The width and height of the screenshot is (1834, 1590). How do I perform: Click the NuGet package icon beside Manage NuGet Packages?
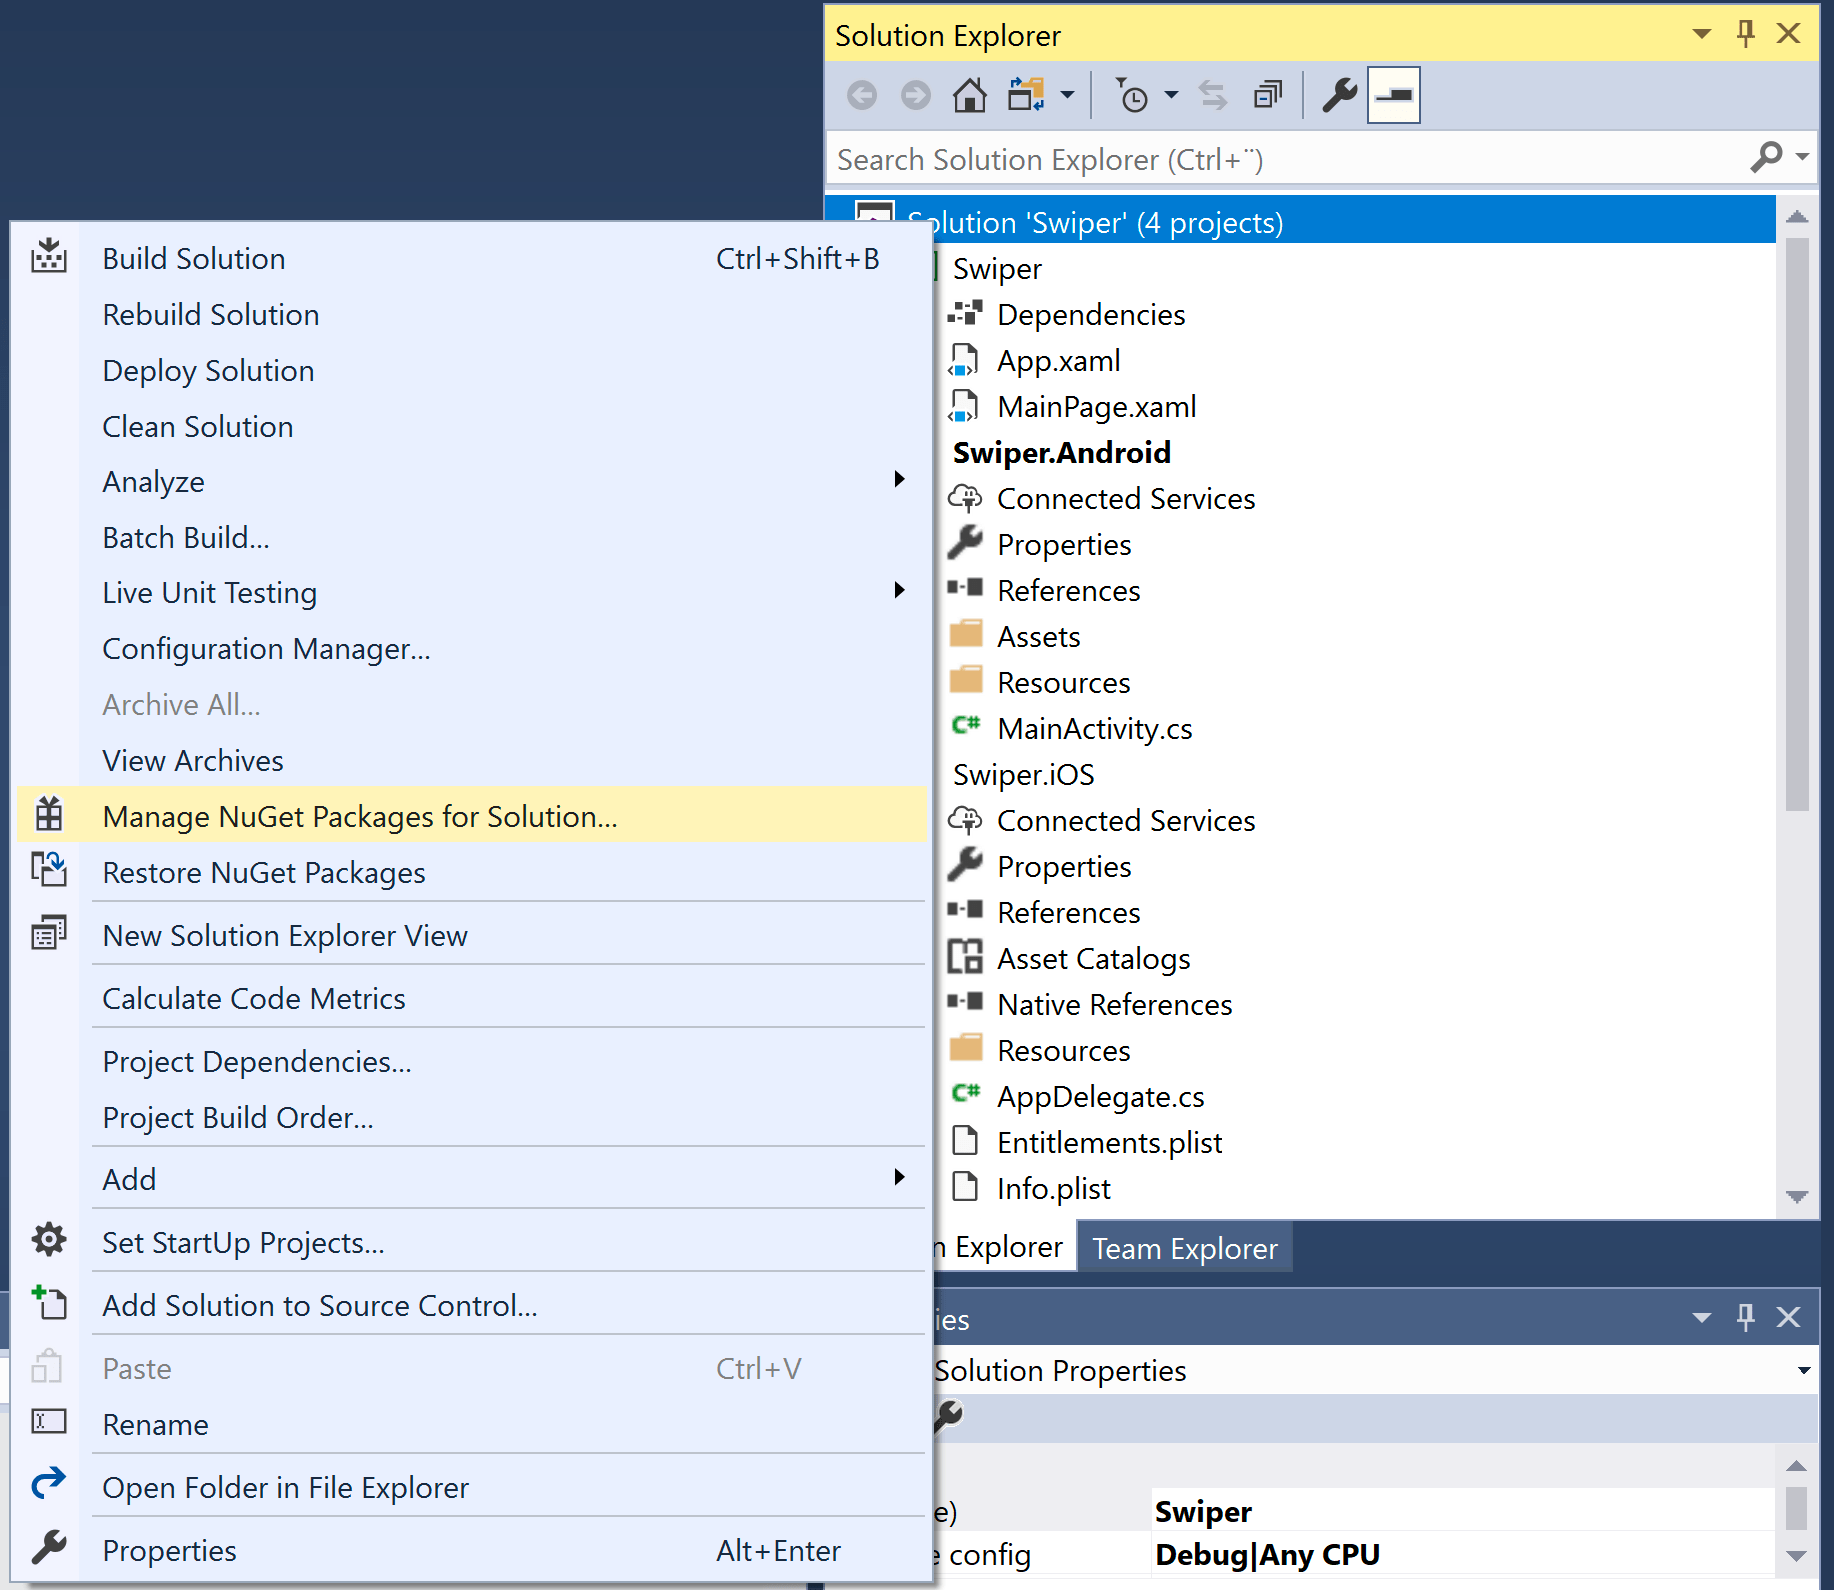click(x=49, y=815)
